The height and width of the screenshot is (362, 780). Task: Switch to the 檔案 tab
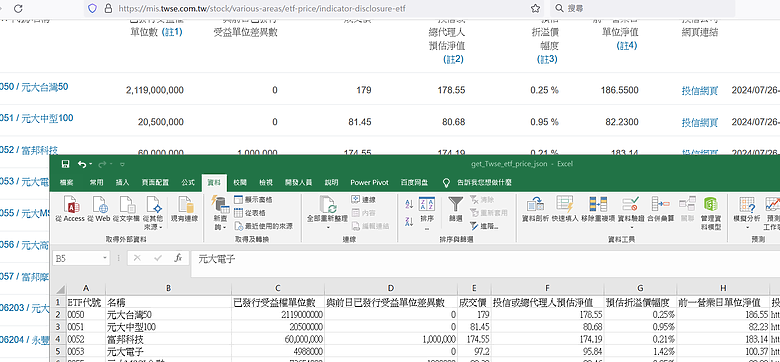click(67, 182)
